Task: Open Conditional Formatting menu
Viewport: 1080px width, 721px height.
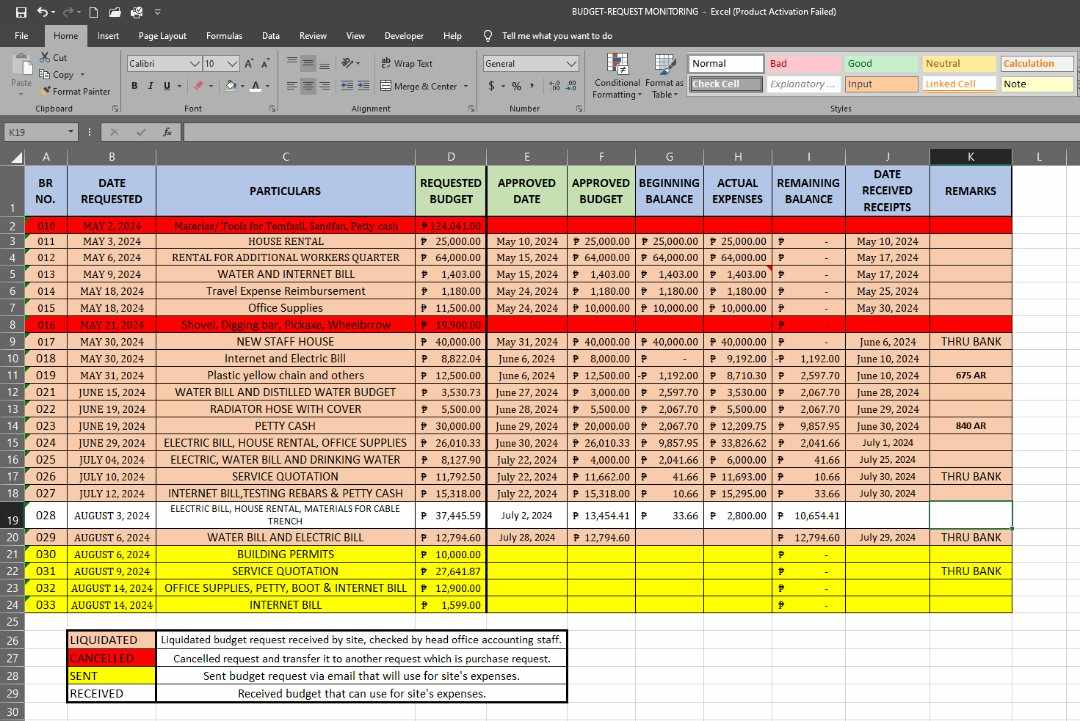Action: (617, 76)
